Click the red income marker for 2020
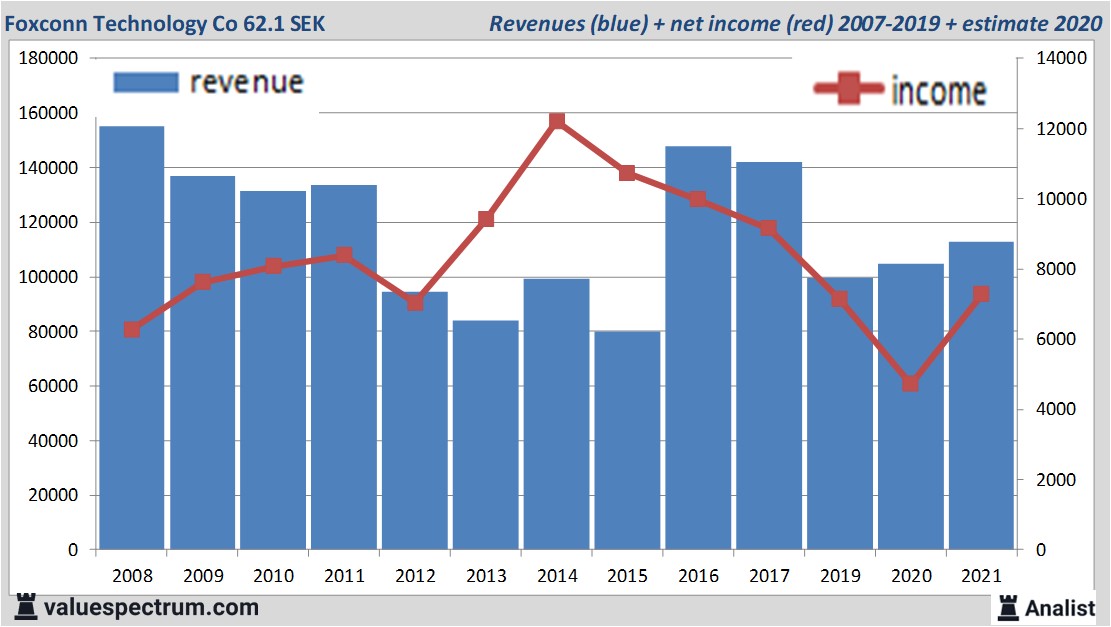The width and height of the screenshot is (1111, 627). point(910,384)
